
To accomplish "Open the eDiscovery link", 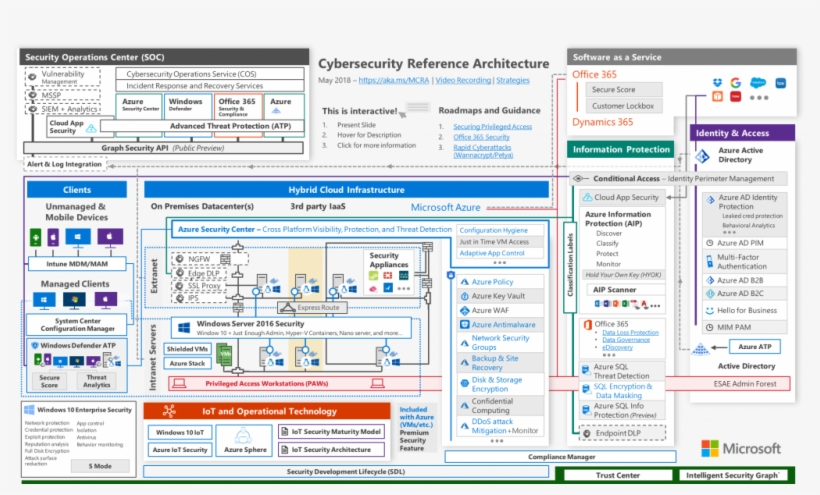I will click(618, 347).
